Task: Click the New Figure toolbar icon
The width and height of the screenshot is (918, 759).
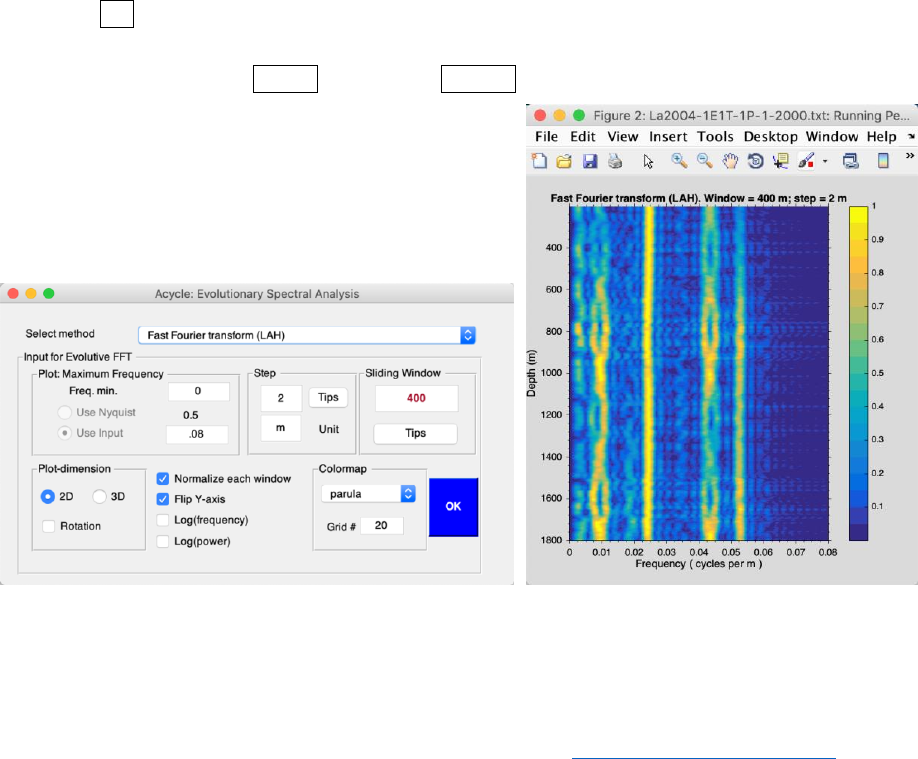Action: tap(540, 160)
